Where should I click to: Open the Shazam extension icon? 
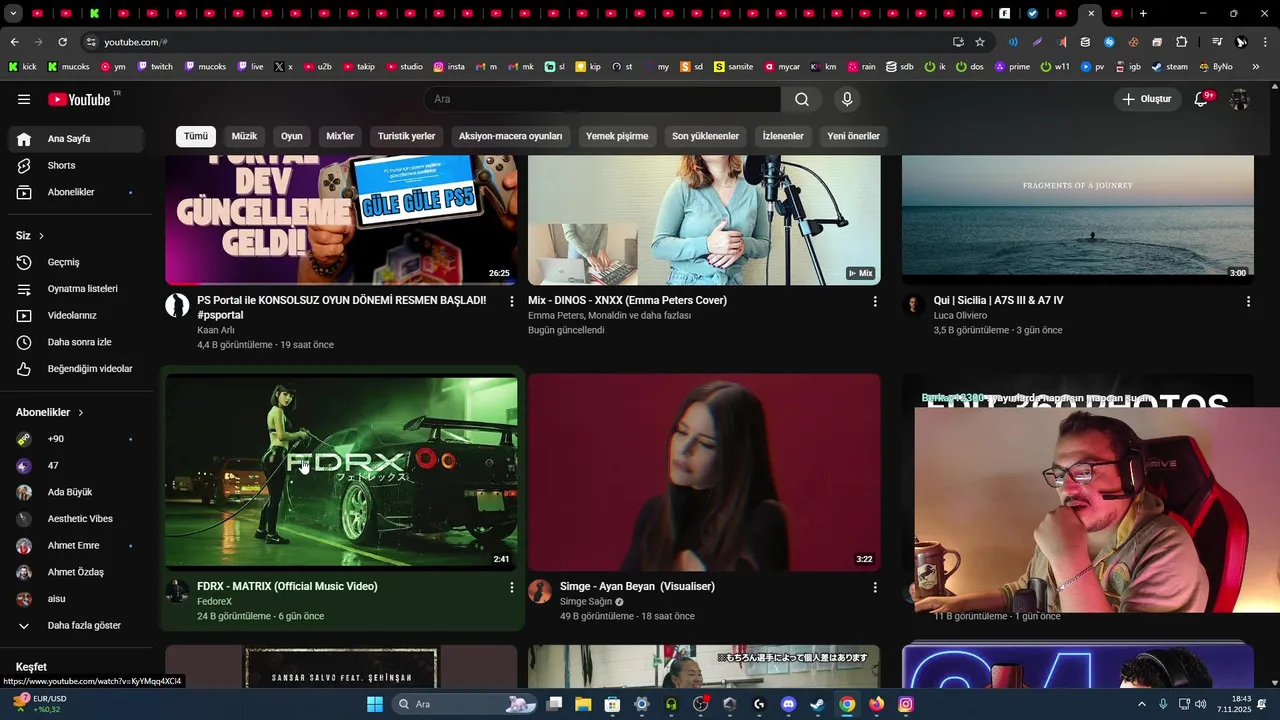tap(1109, 42)
